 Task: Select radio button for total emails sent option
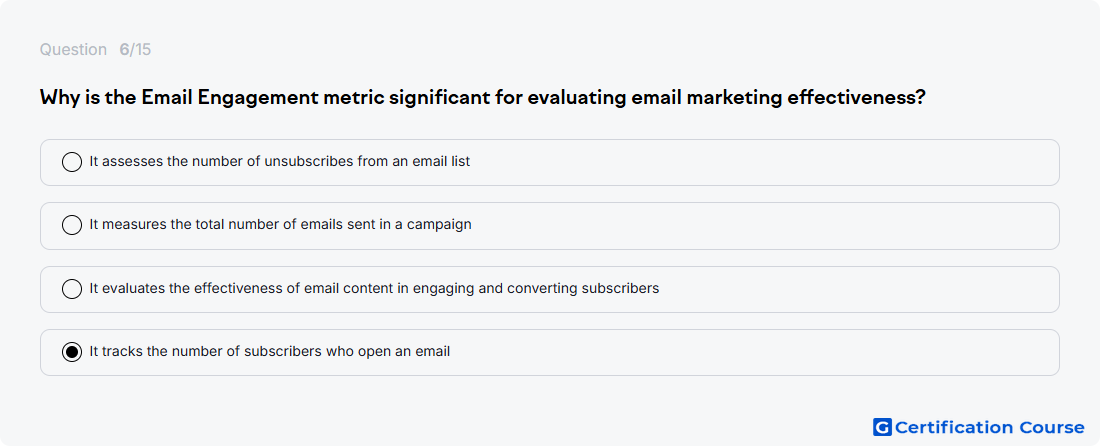[72, 225]
